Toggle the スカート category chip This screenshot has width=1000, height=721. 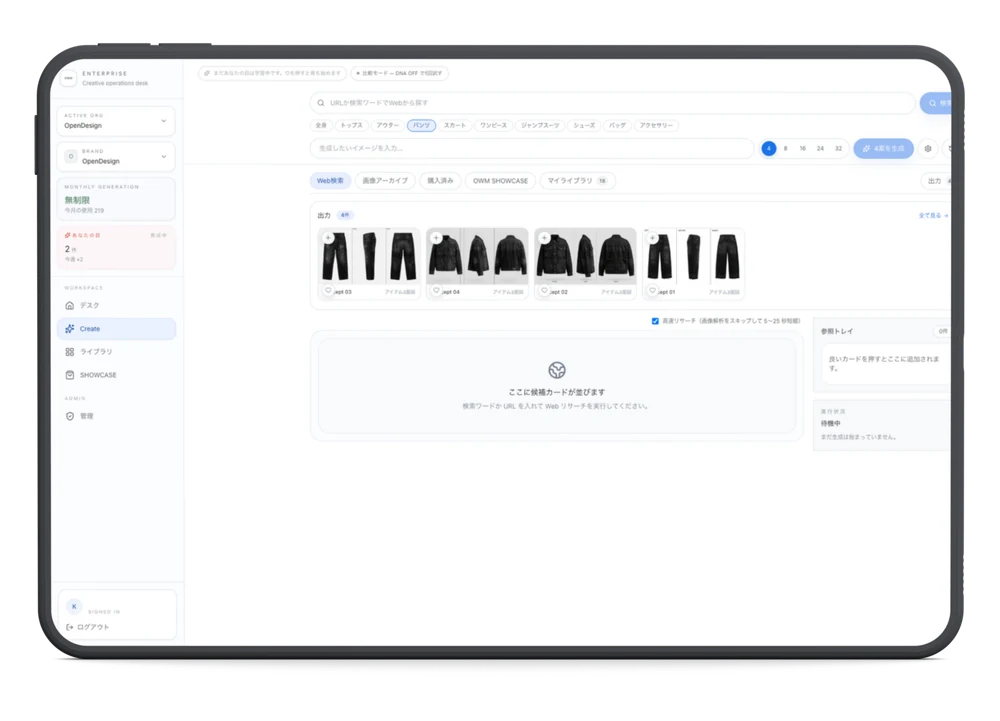point(455,126)
